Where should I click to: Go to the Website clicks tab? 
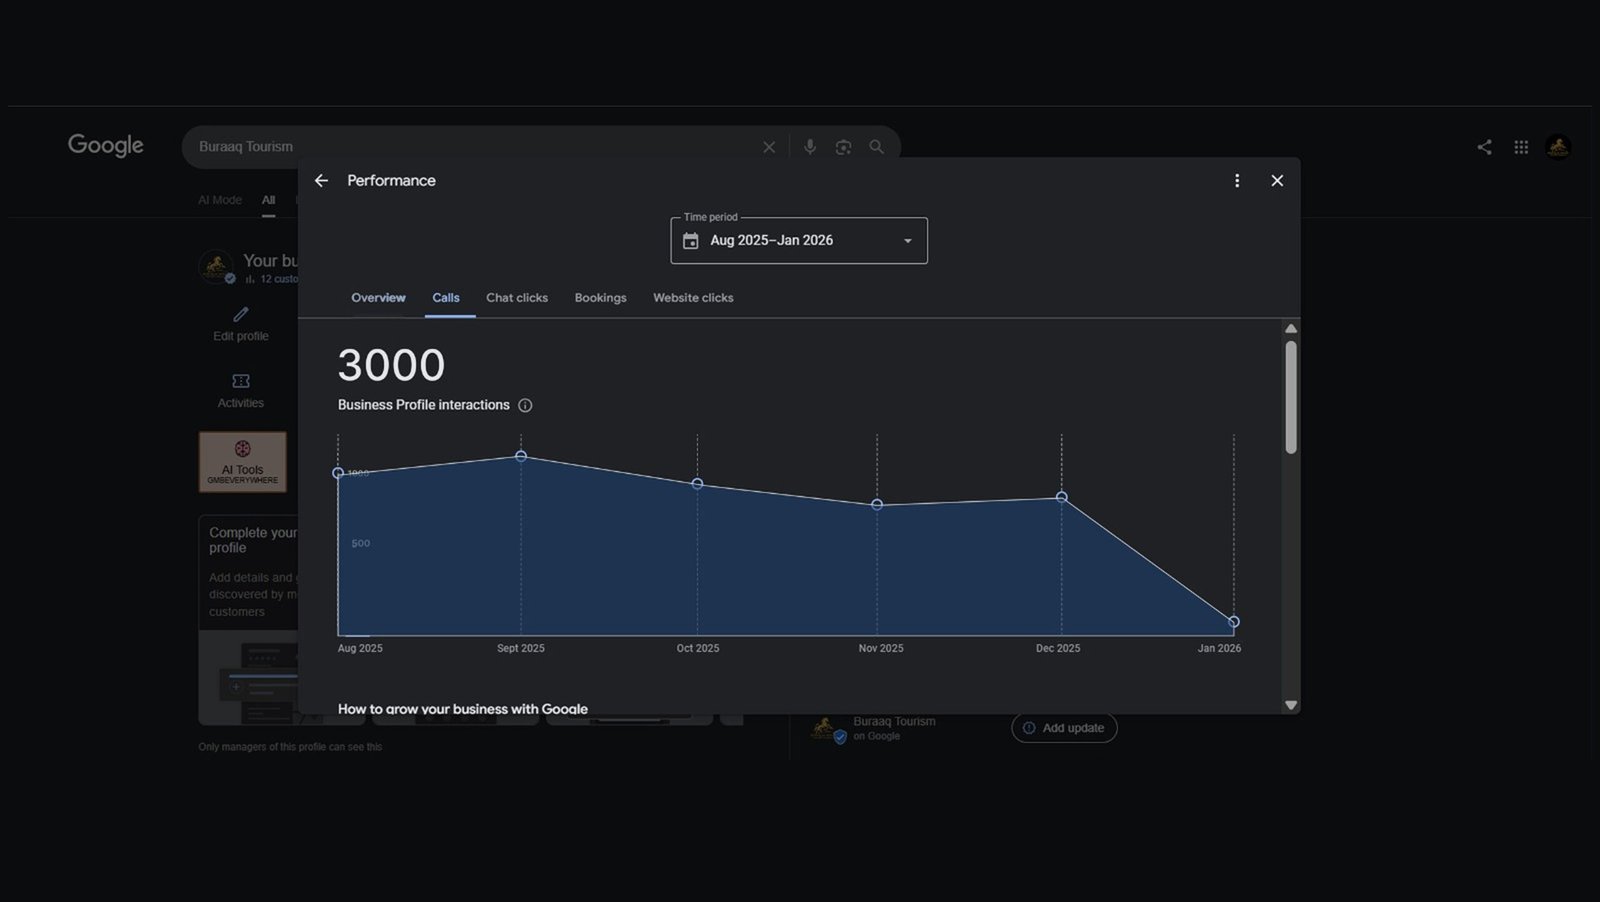coord(693,298)
